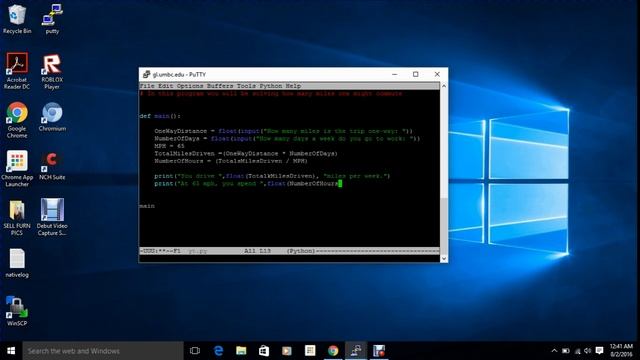Open the nativelog file on desktop
640x360 pixels.
[17, 263]
